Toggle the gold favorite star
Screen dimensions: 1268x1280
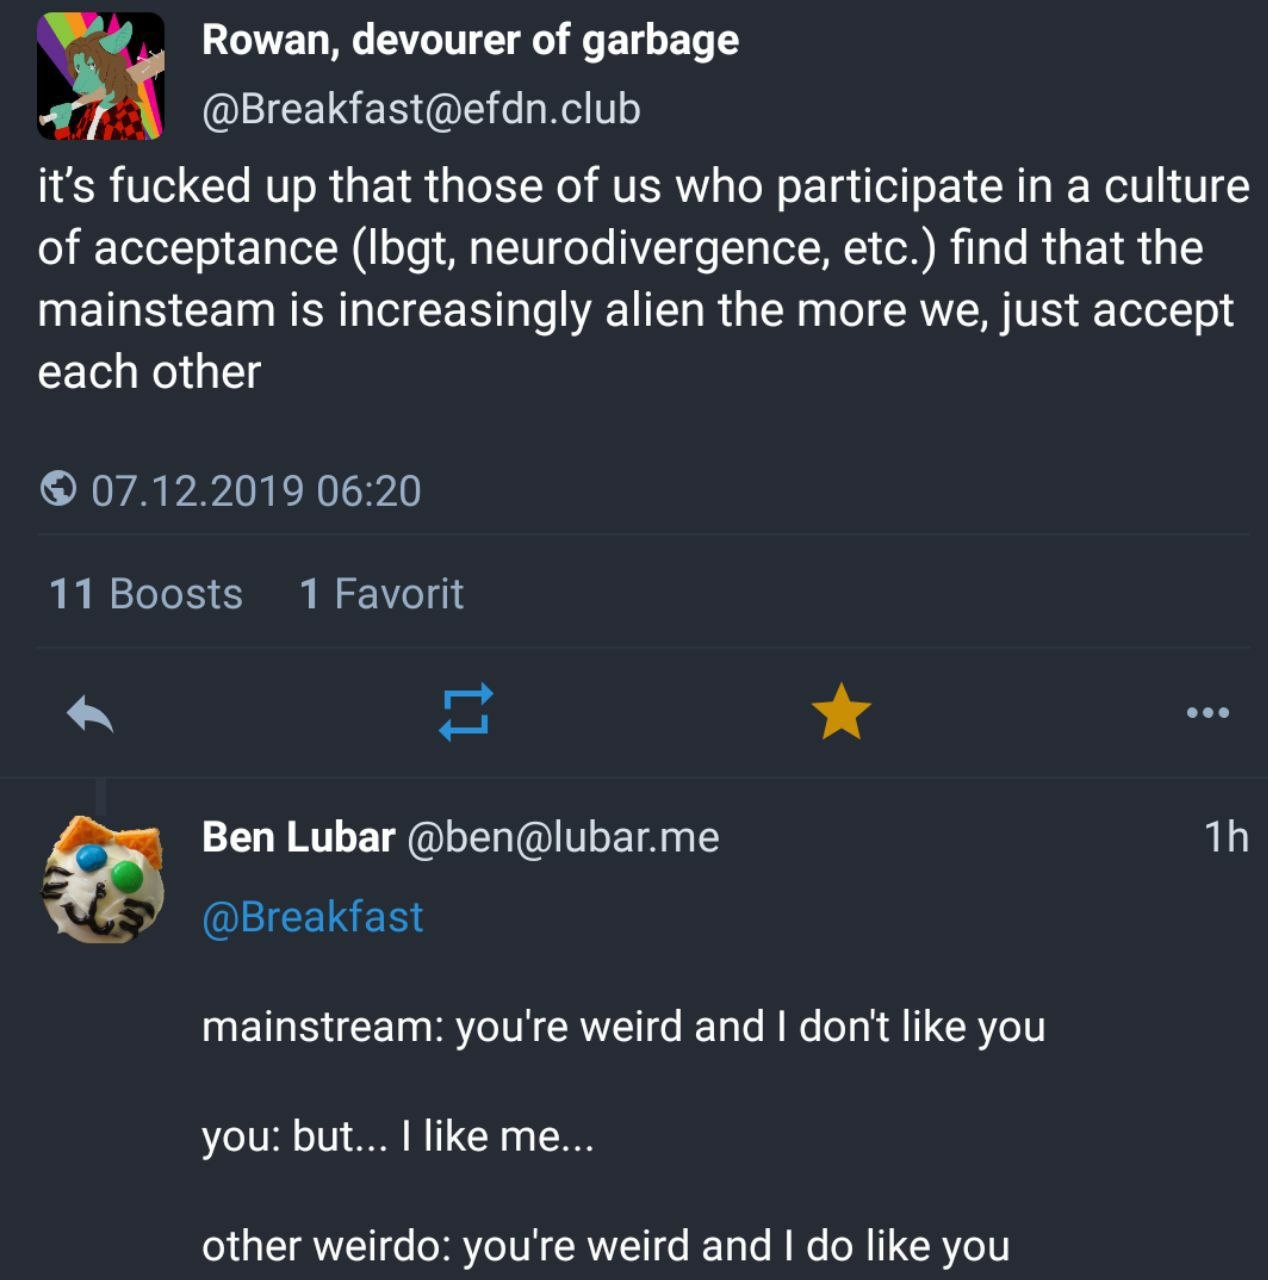(841, 712)
